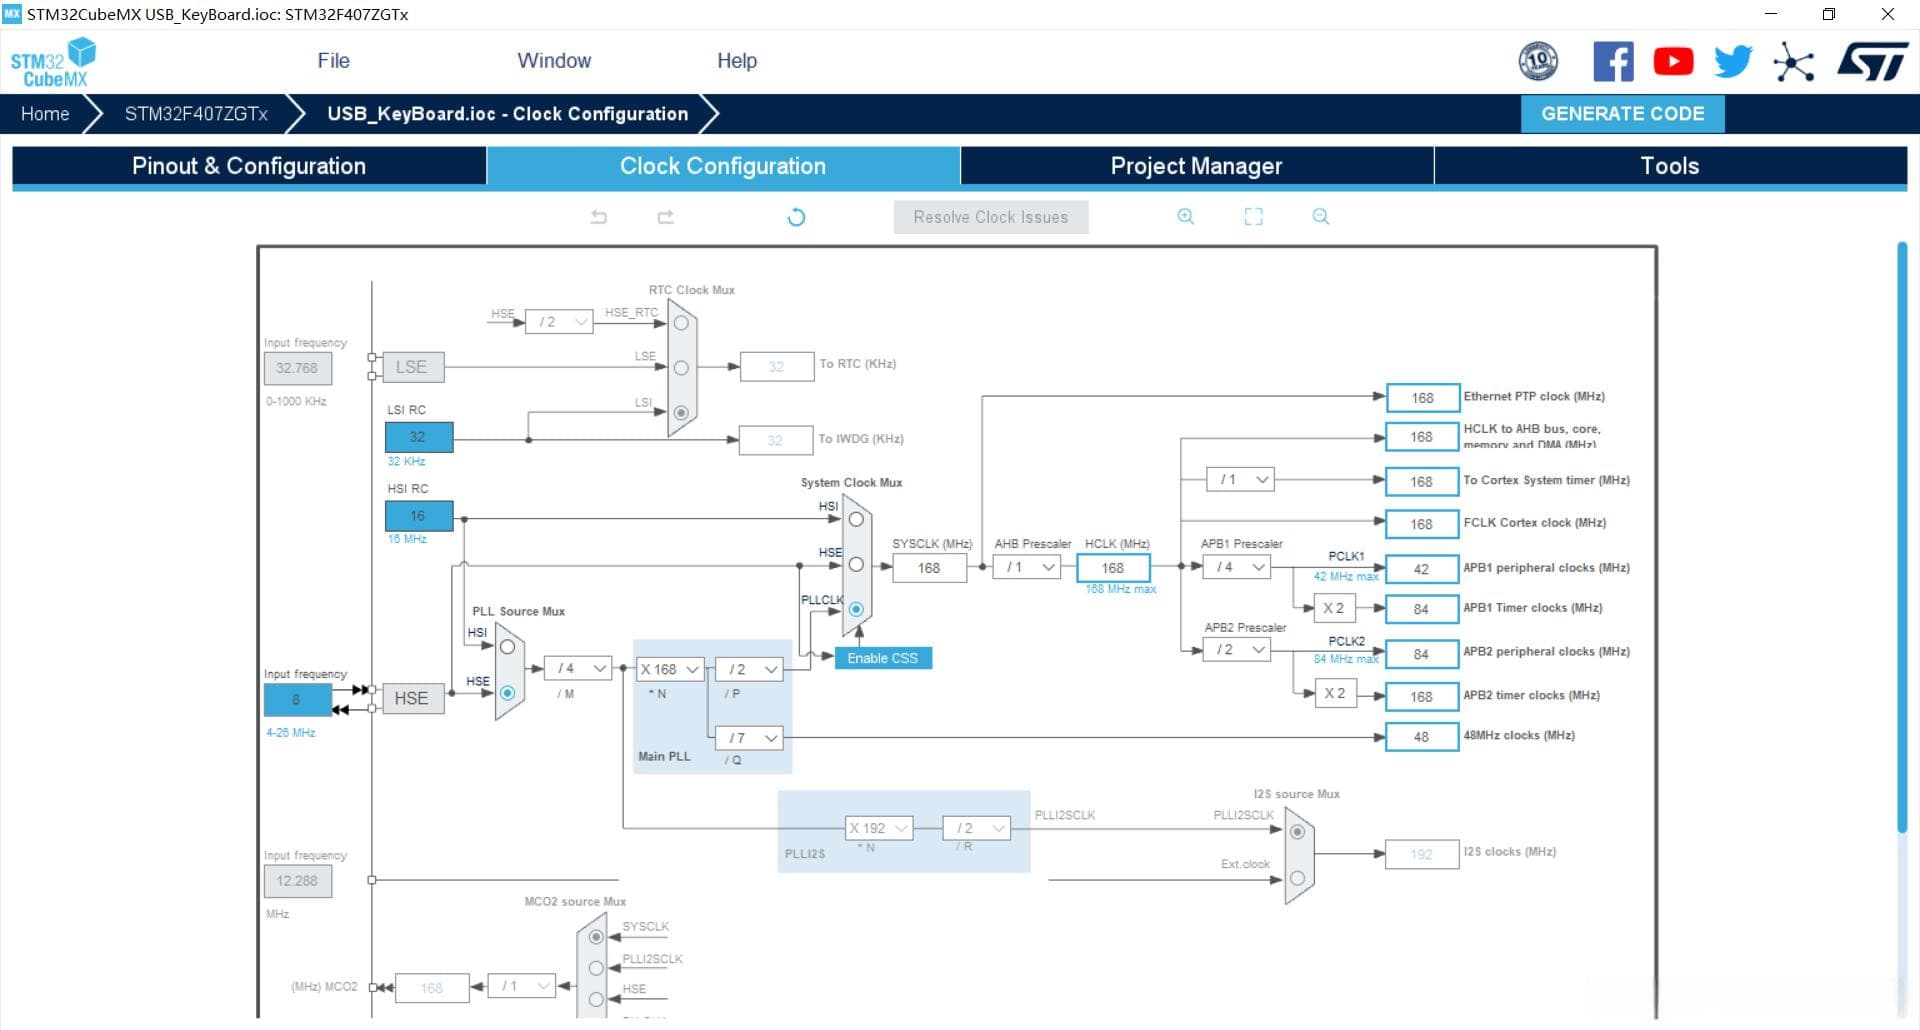The height and width of the screenshot is (1030, 1920).
Task: Open the APB1 Prescaler dropdown
Action: [1237, 567]
